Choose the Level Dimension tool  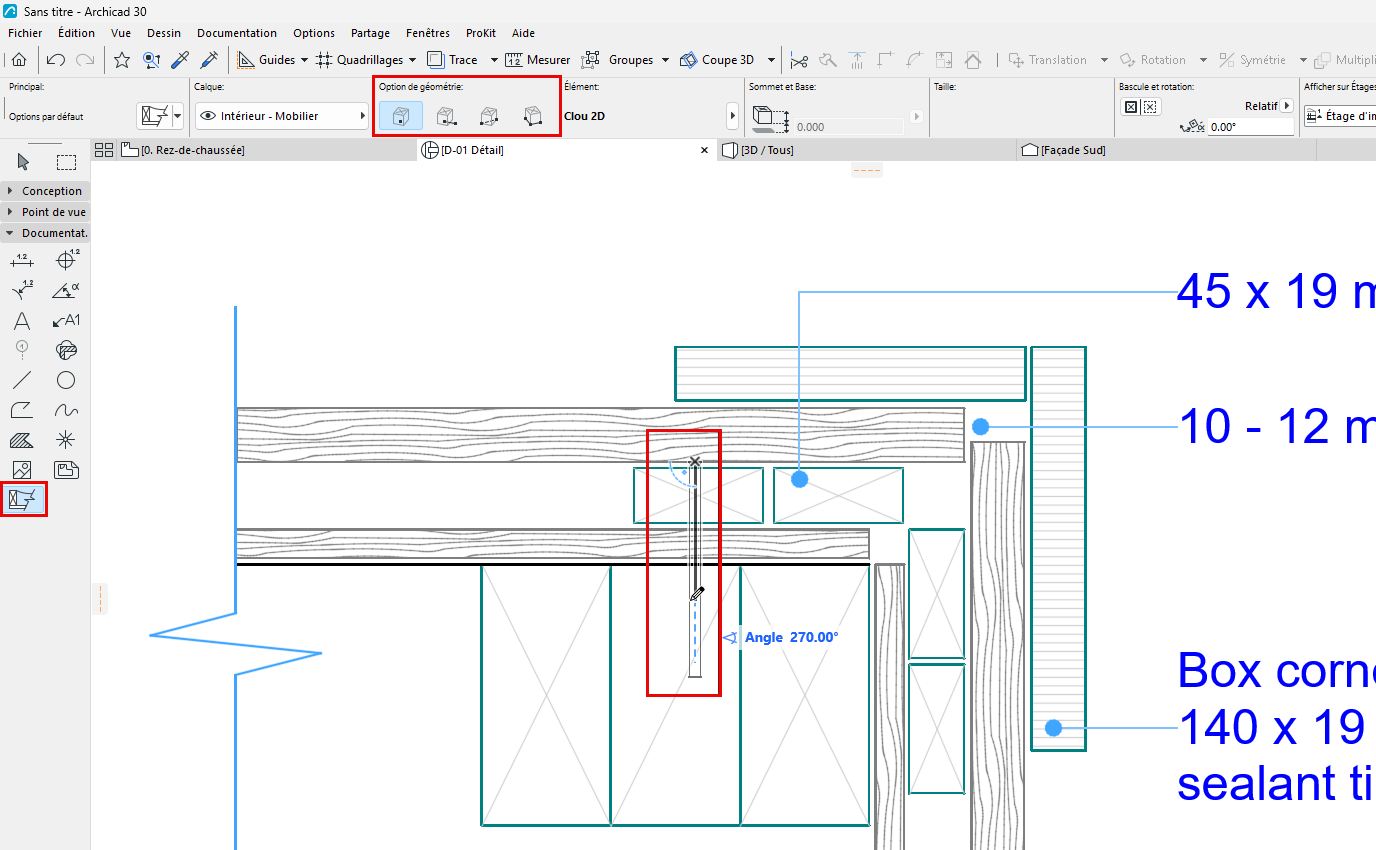click(x=66, y=260)
